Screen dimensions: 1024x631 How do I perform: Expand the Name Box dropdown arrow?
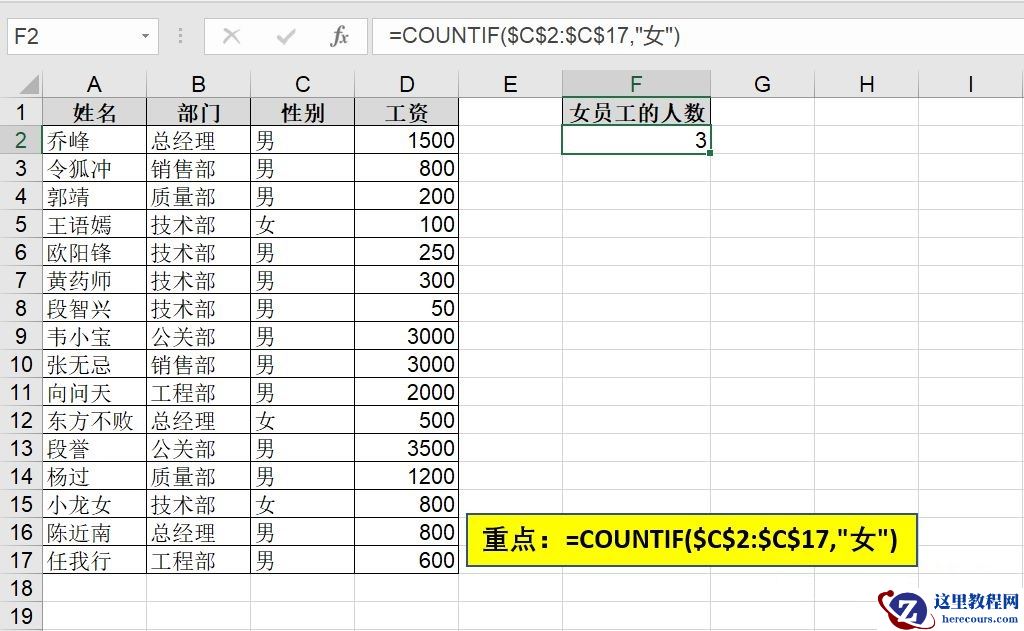pos(145,36)
